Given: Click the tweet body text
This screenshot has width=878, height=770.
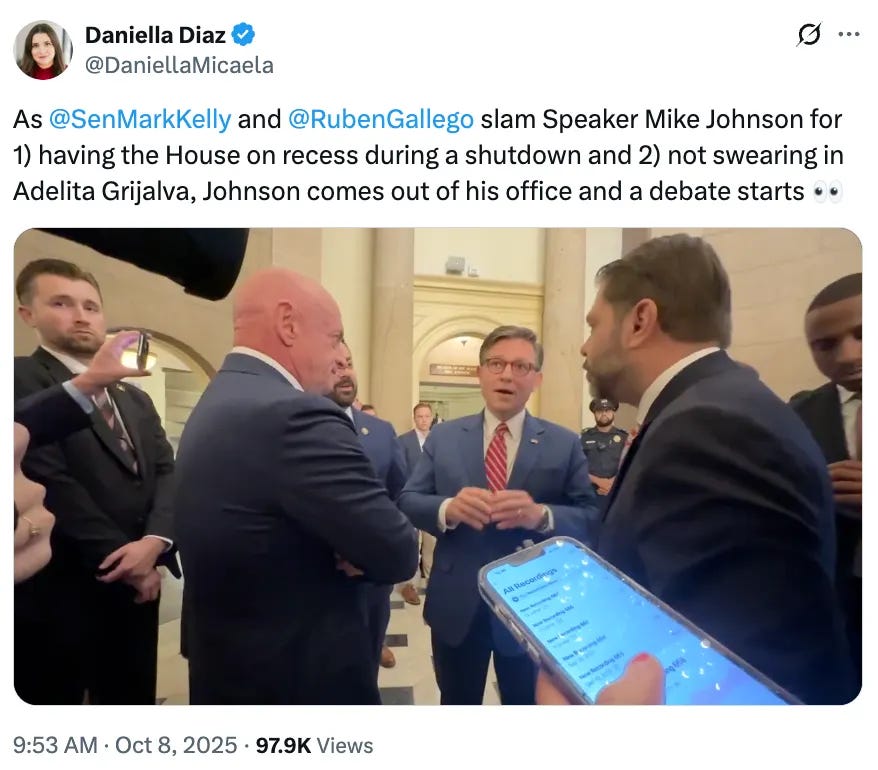Looking at the screenshot, I should click(x=428, y=155).
